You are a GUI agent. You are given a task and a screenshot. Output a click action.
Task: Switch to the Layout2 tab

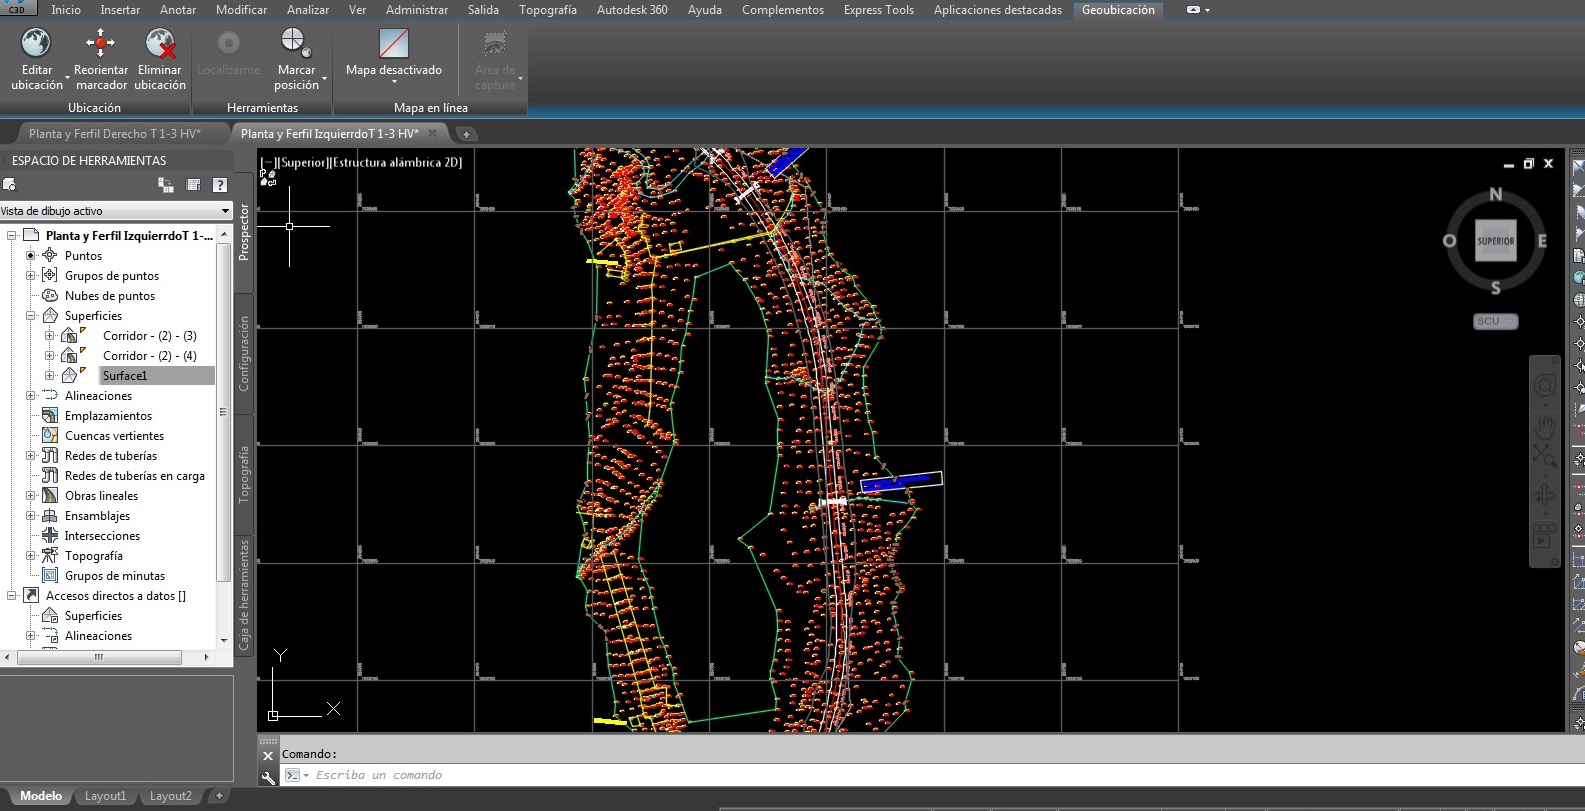tap(170, 796)
